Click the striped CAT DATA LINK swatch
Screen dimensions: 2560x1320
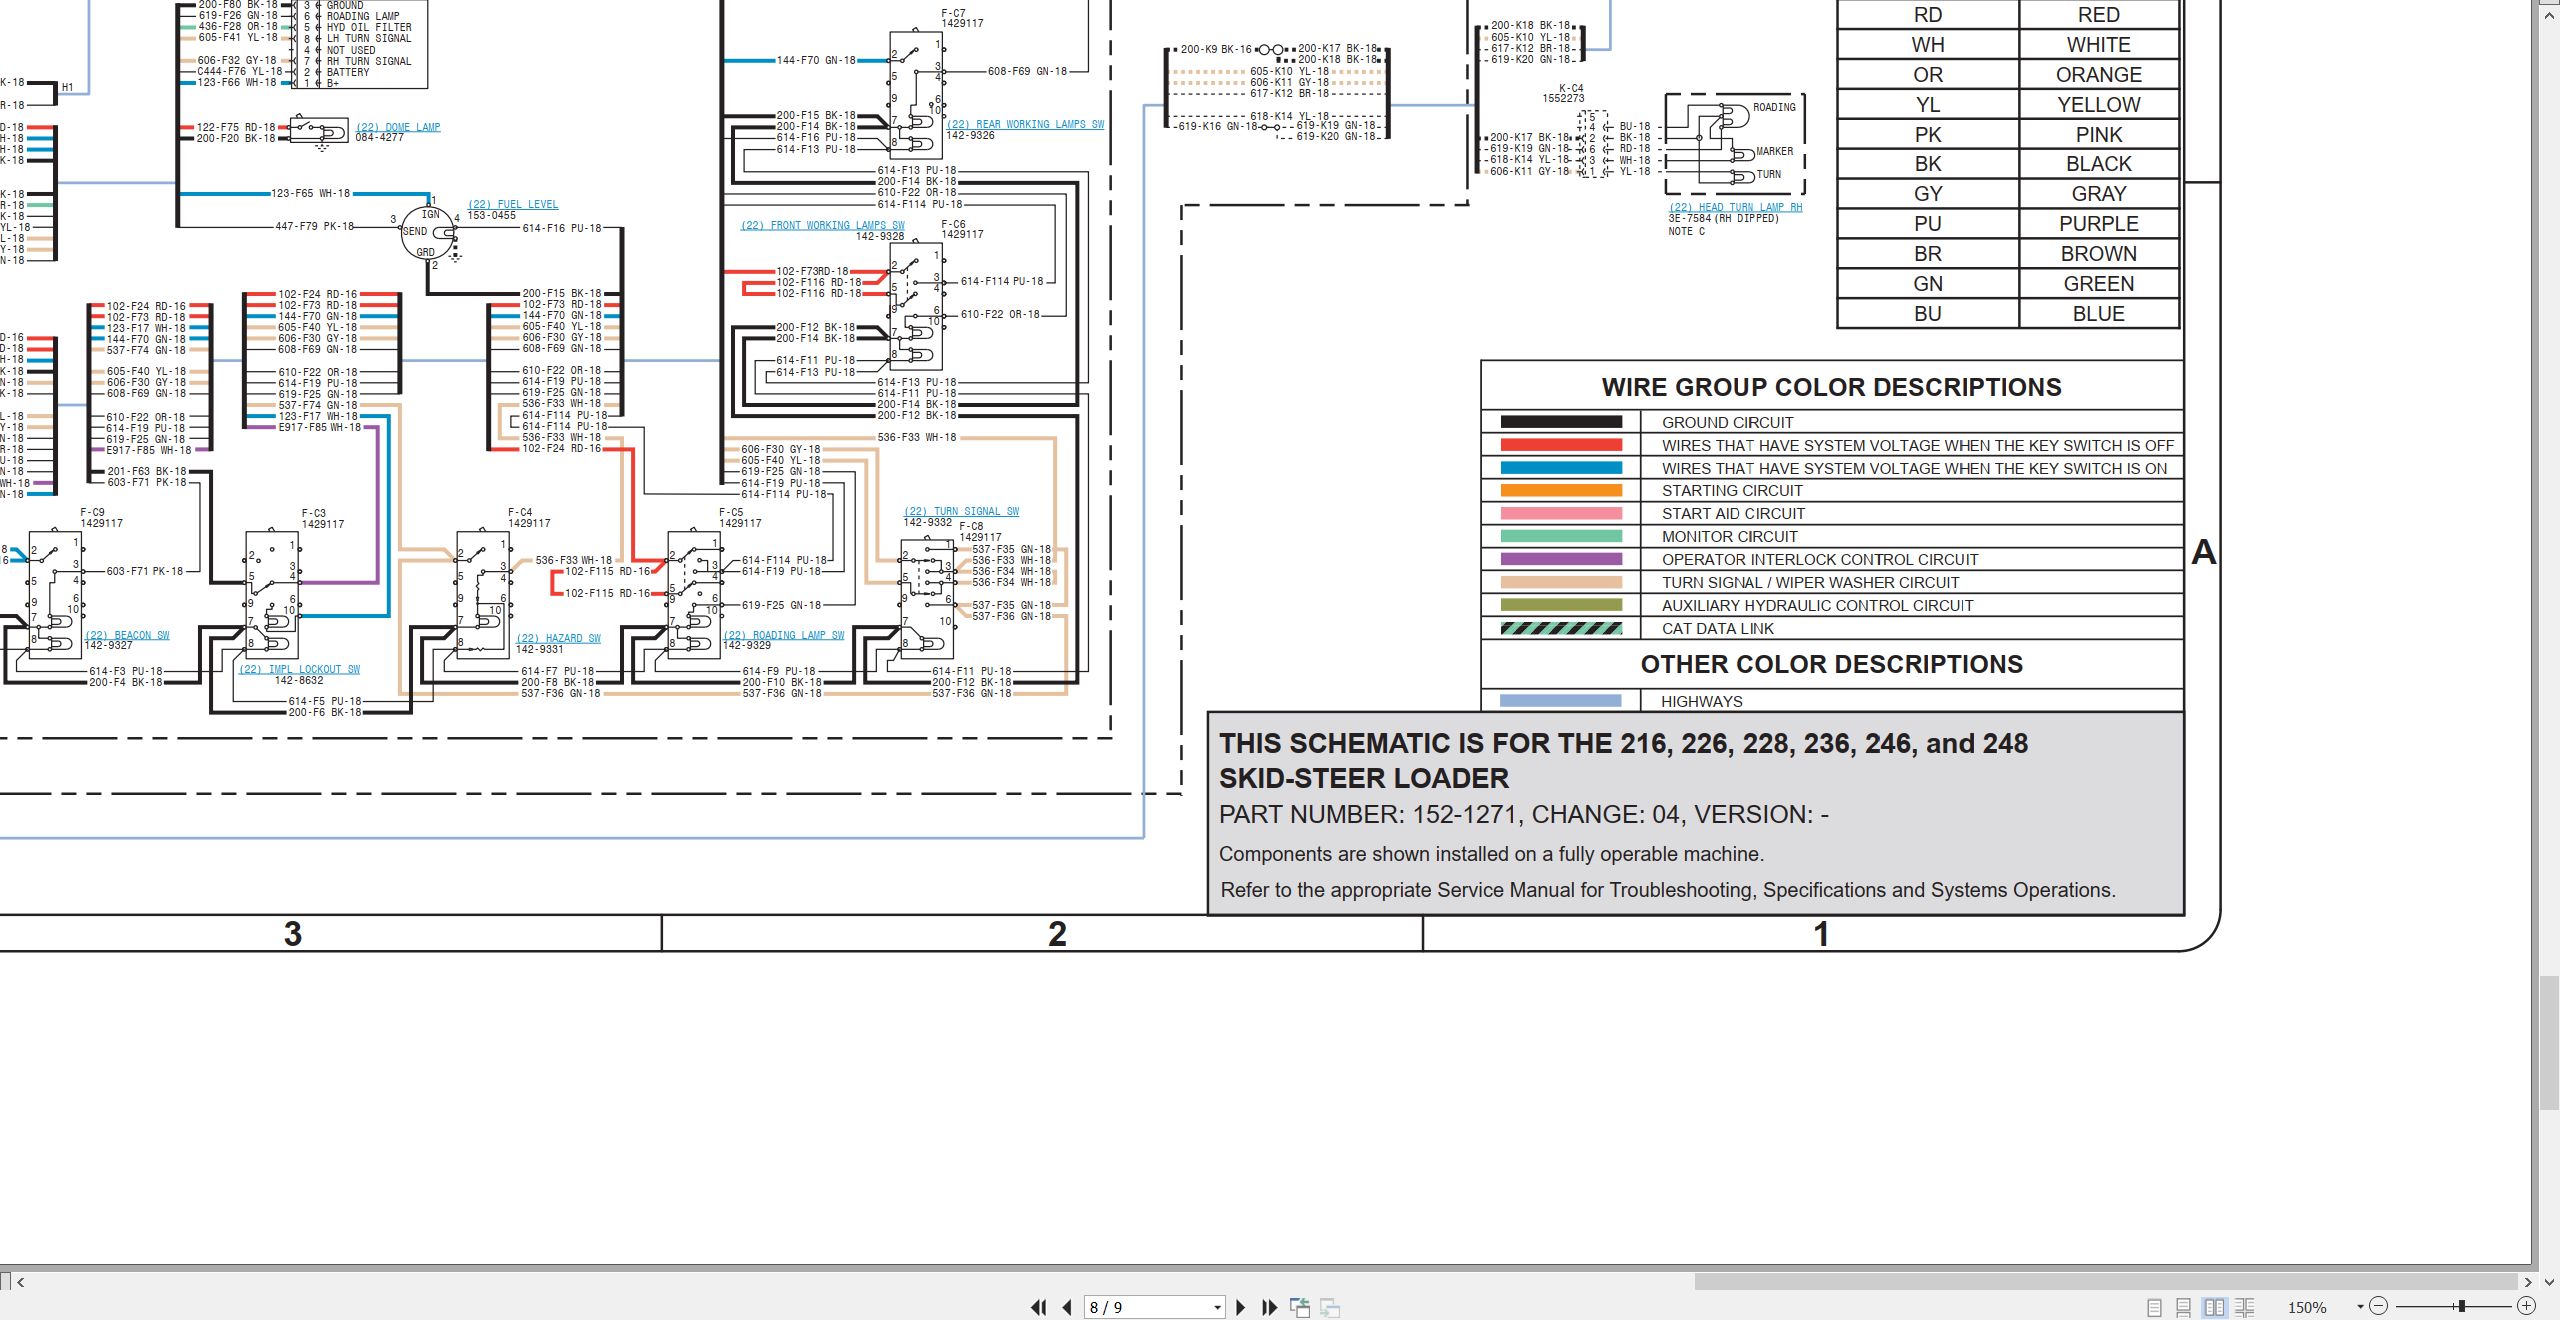(1561, 628)
